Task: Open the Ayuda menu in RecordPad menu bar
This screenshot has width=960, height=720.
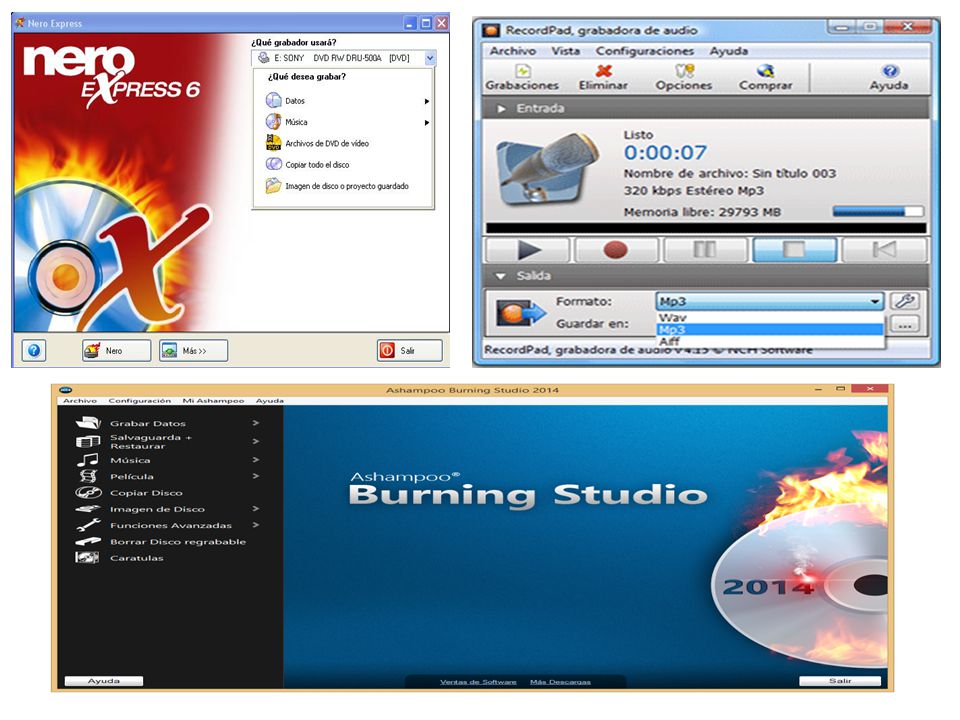Action: 729,51
